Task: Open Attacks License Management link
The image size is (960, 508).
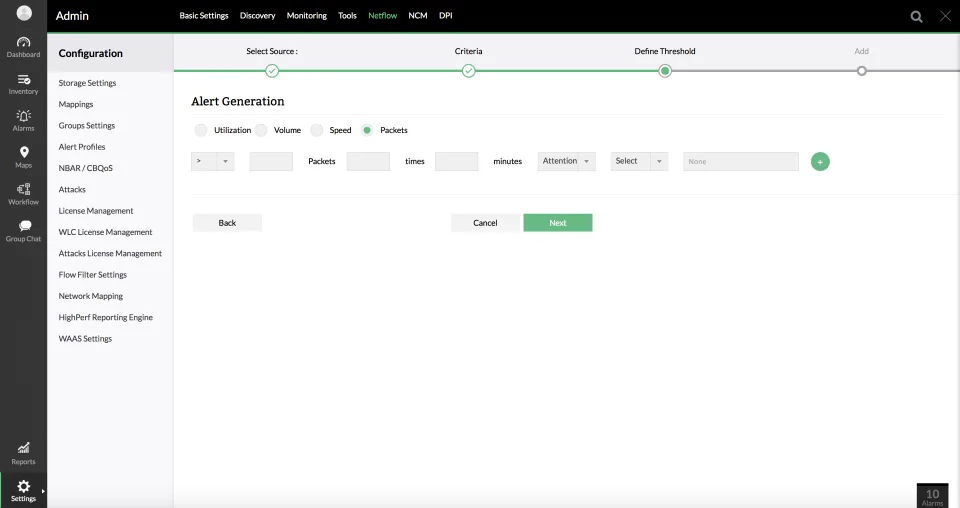Action: pos(110,253)
